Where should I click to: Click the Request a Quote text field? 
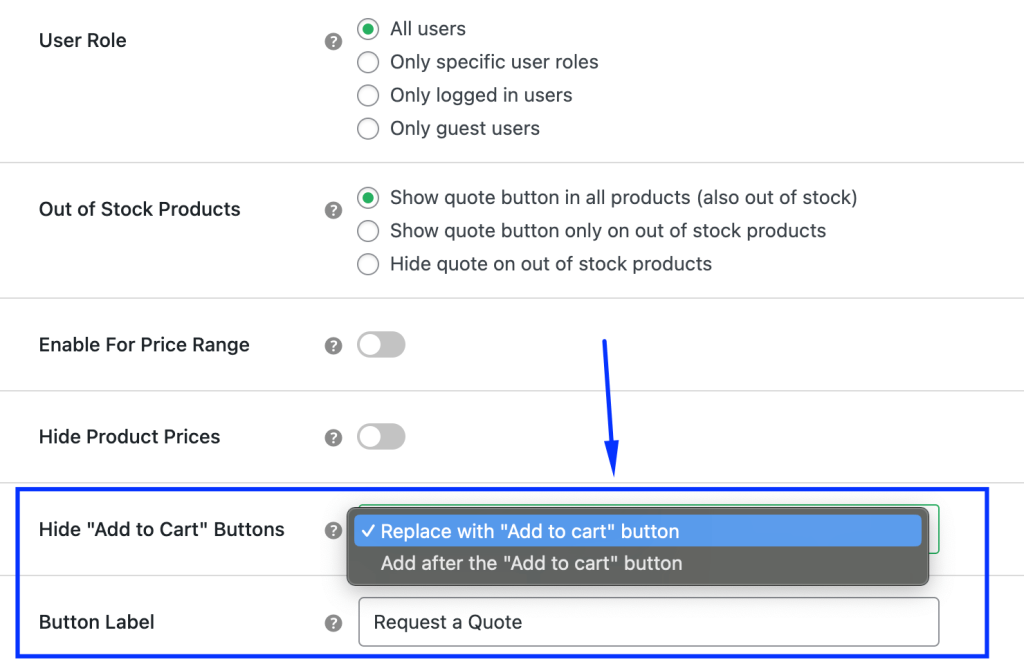tap(649, 622)
